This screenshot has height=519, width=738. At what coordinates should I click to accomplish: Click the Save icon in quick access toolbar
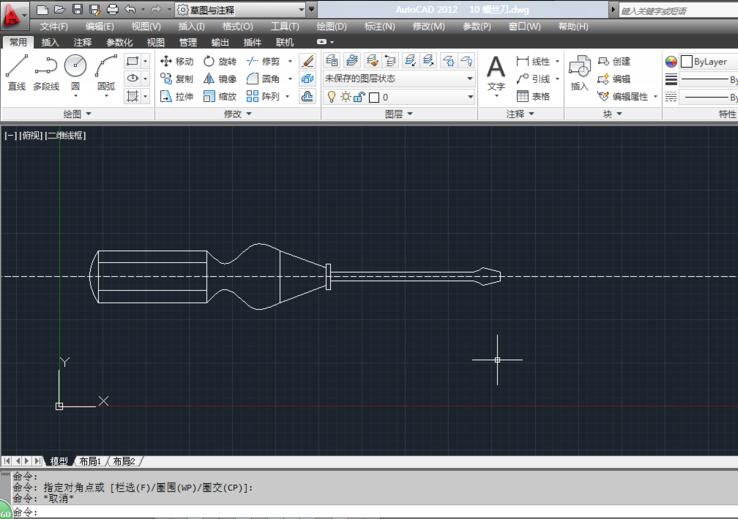click(77, 9)
